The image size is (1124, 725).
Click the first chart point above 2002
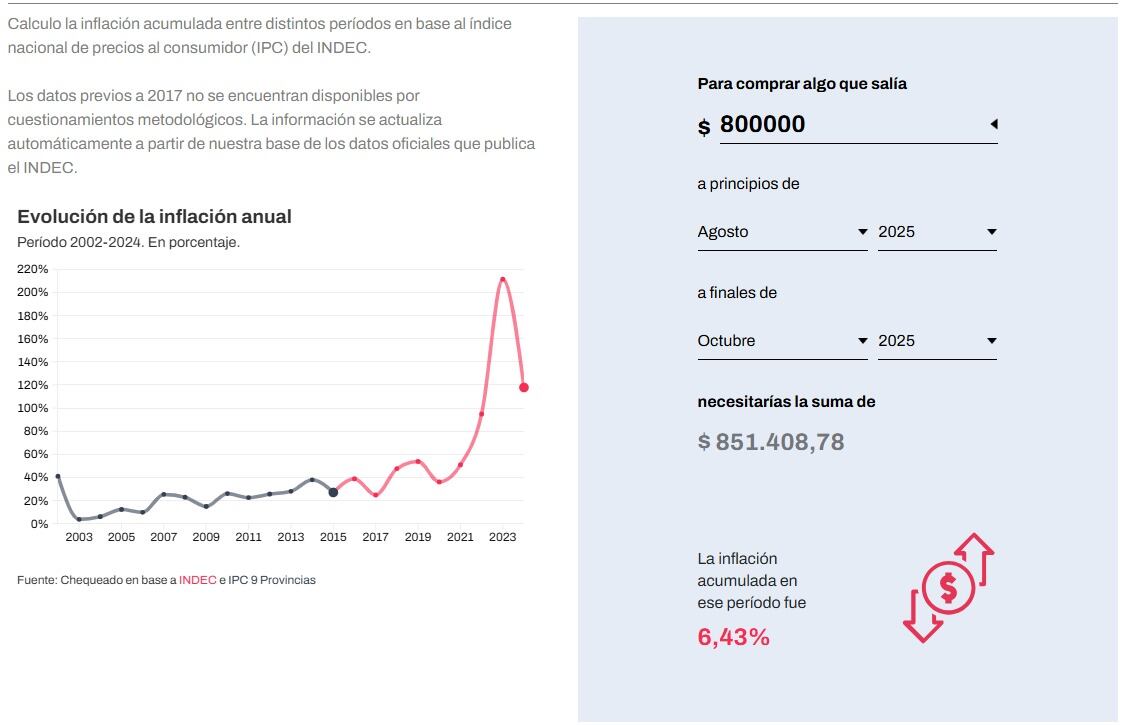click(x=58, y=477)
